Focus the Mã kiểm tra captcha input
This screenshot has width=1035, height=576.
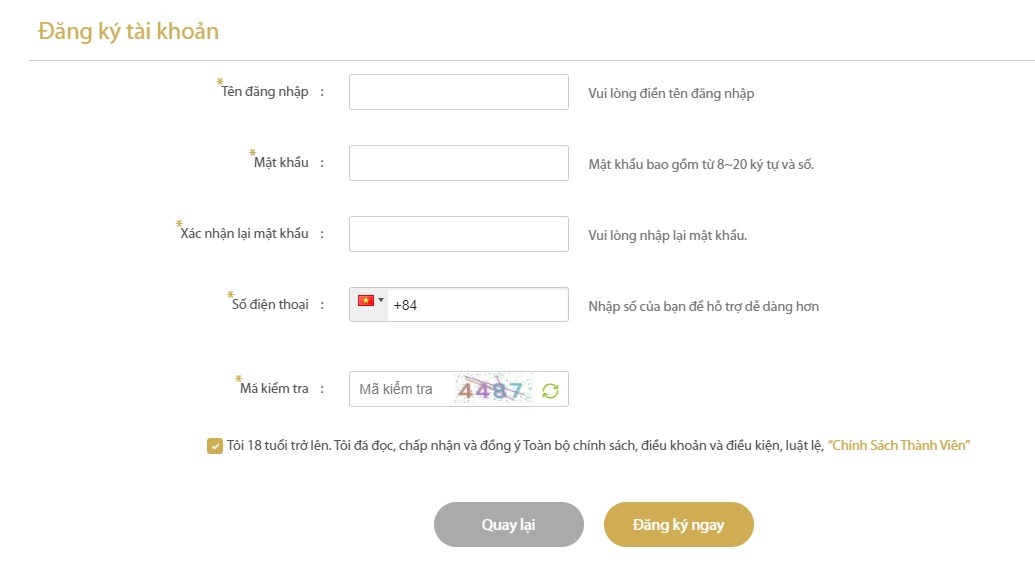(x=400, y=389)
